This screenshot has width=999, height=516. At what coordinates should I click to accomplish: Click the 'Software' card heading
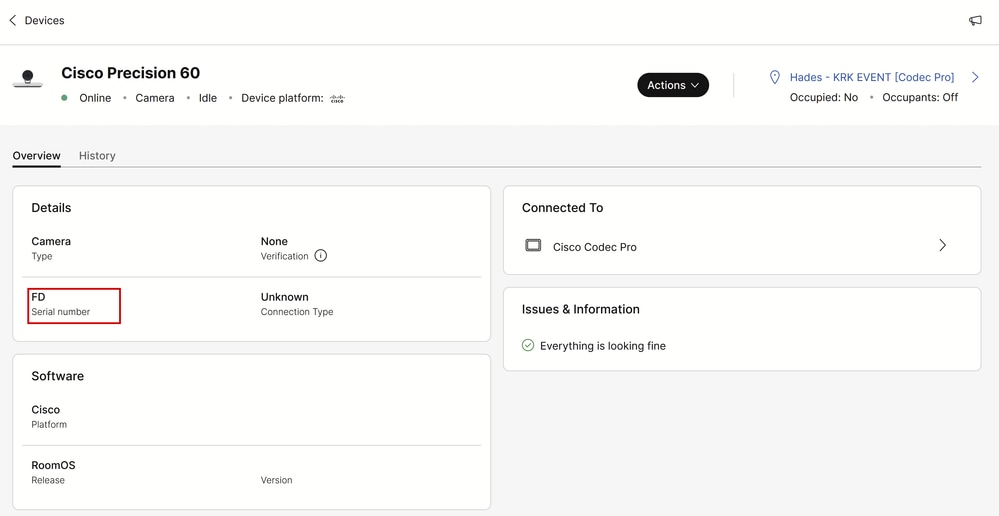pos(57,376)
